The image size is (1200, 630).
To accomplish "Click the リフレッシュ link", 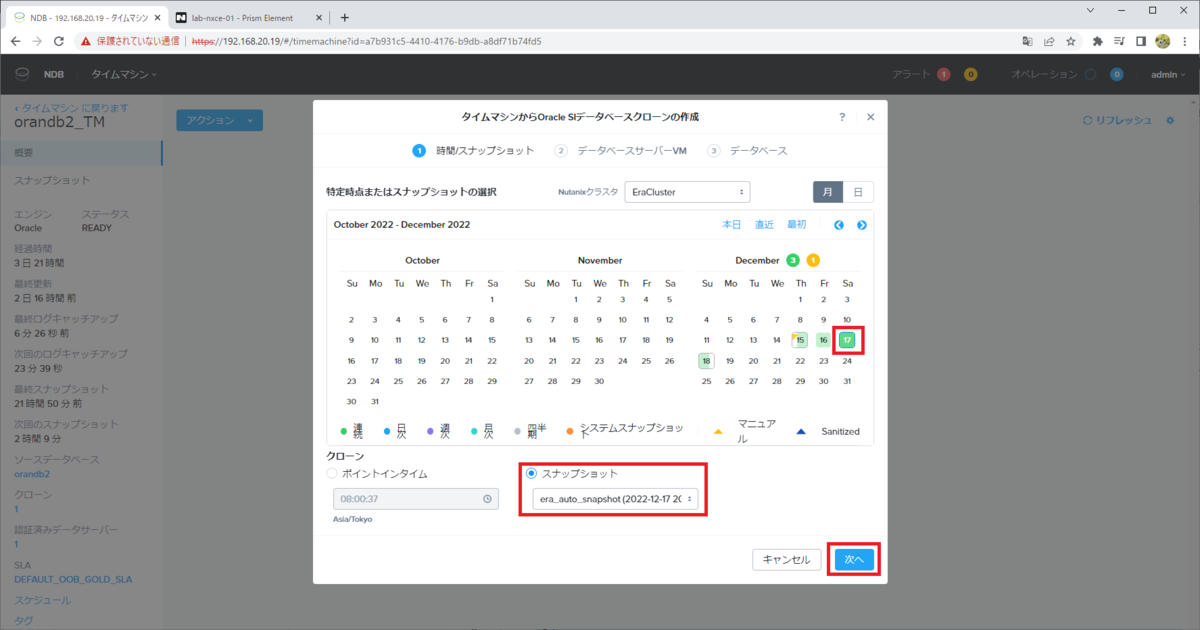I will click(x=1118, y=120).
